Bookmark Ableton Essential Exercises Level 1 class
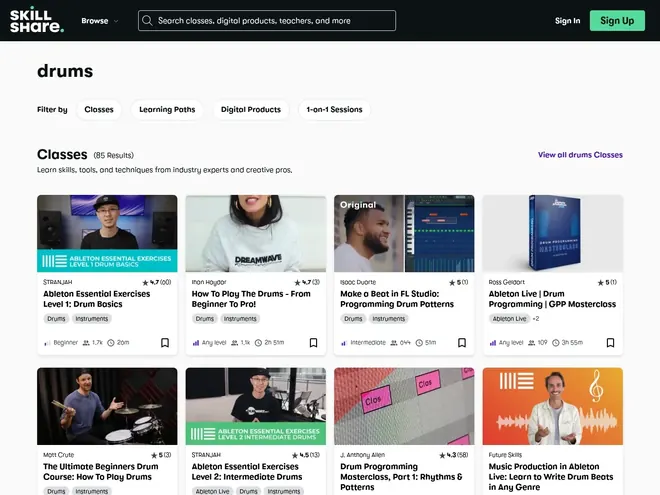660x495 pixels. pyautogui.click(x=165, y=343)
